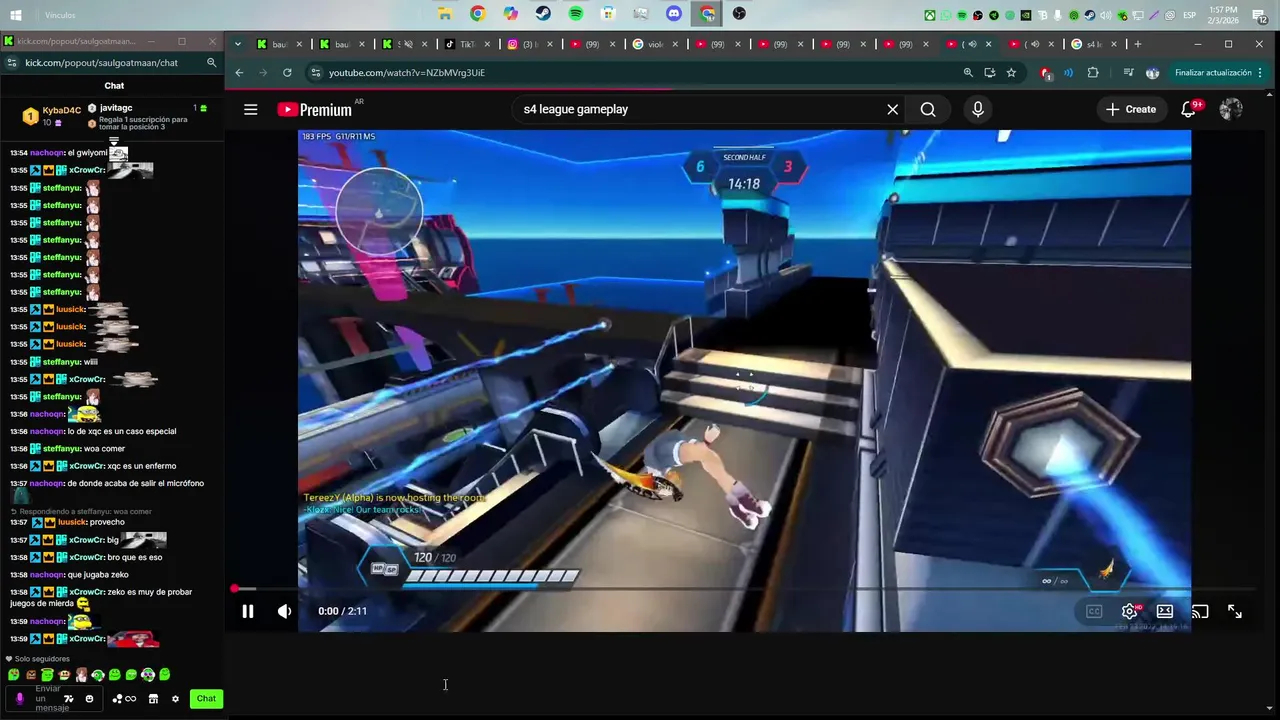Open Chrome extensions puzzle icon

[1093, 73]
